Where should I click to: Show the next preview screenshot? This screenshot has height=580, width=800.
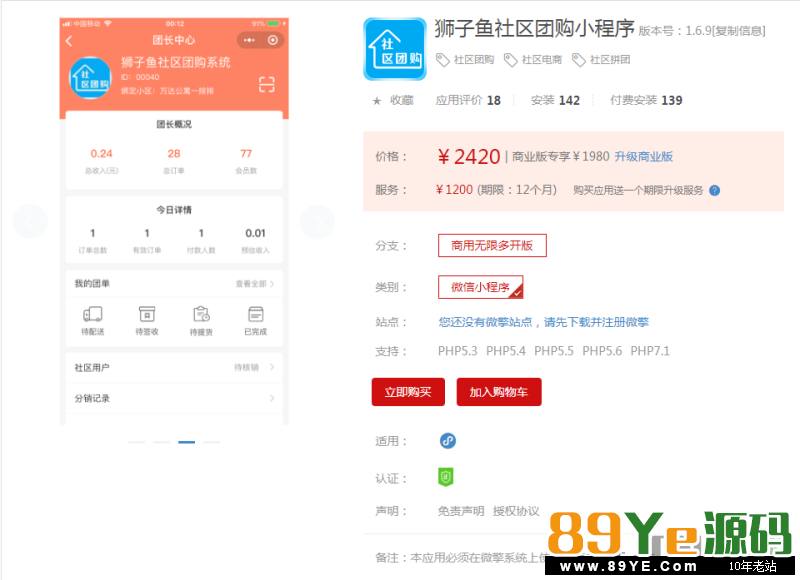(317, 221)
